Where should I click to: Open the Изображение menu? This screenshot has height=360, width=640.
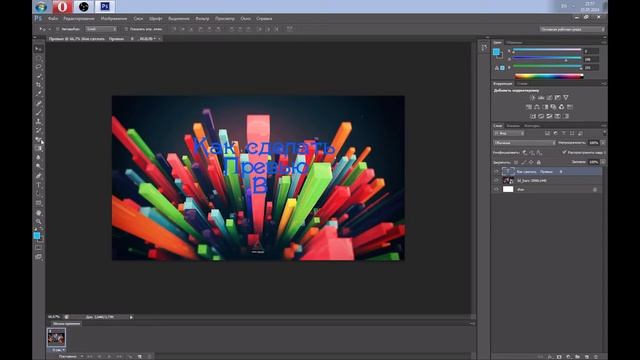tap(114, 19)
